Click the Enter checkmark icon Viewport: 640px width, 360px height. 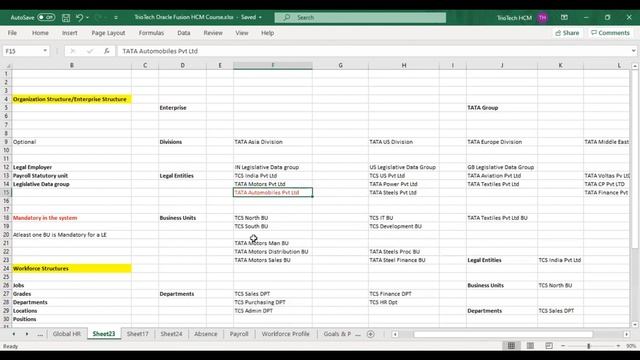coord(90,51)
